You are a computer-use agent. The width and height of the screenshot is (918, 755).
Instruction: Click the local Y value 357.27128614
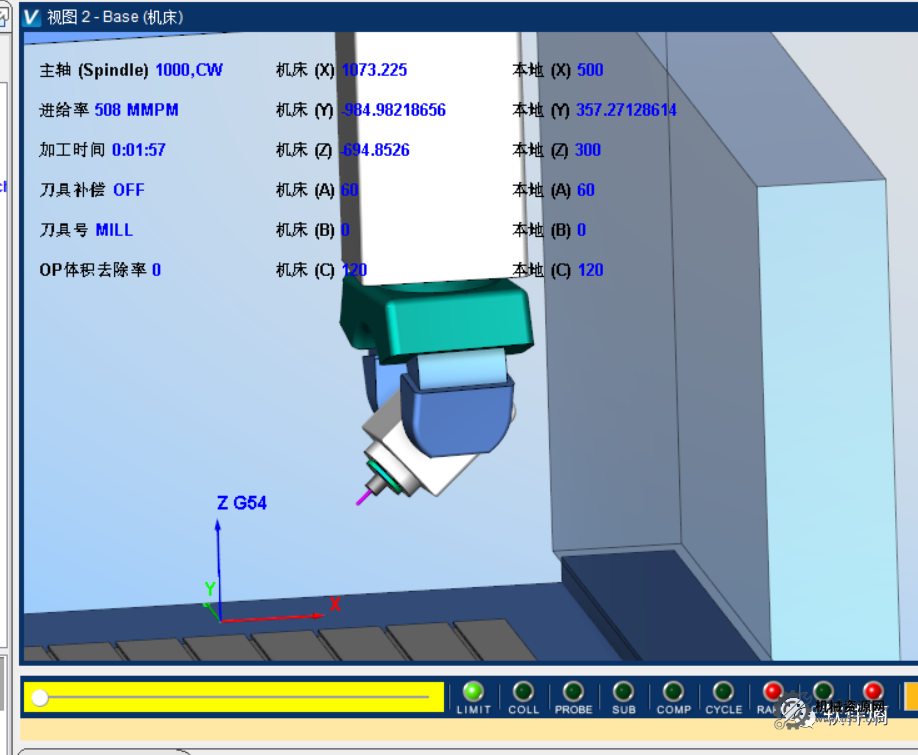point(626,110)
